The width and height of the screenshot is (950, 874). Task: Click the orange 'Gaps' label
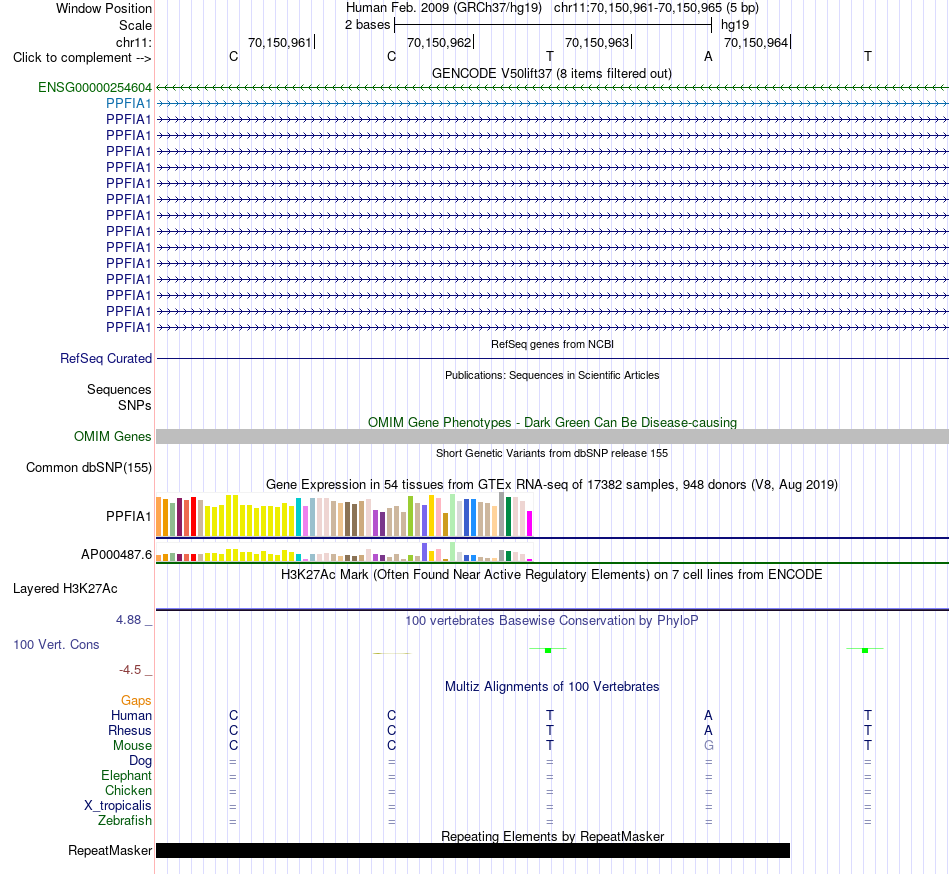[136, 701]
